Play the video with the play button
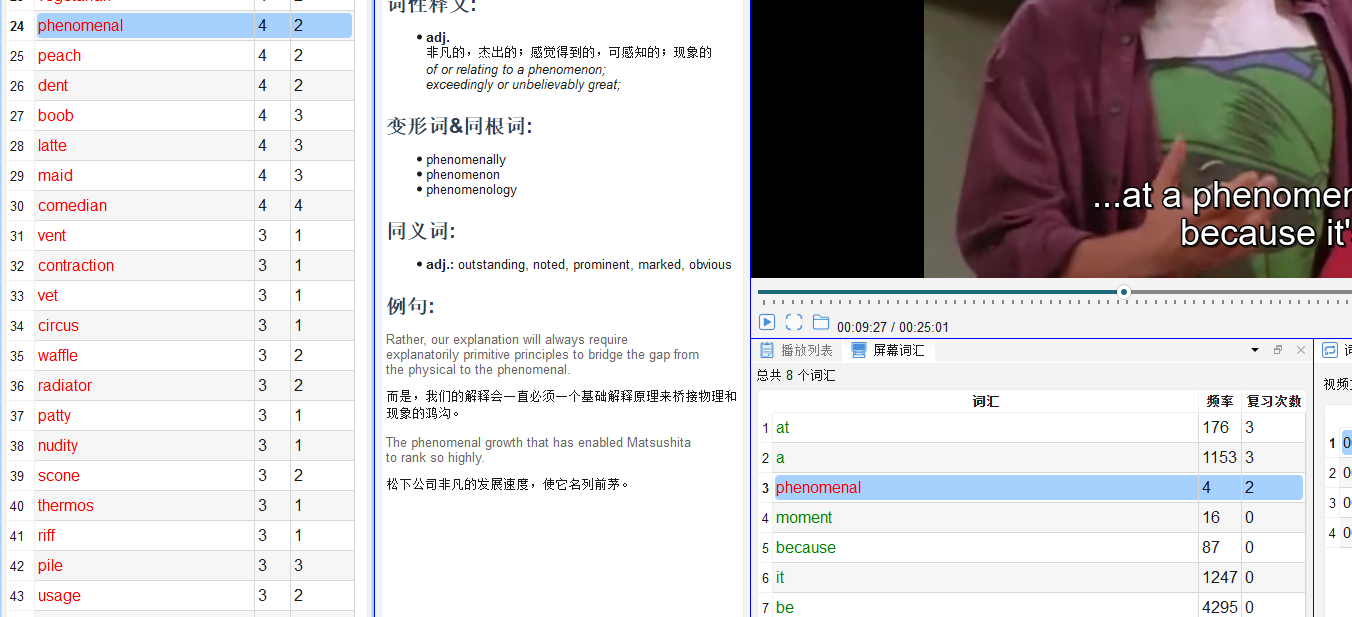The image size is (1352, 617). [x=767, y=322]
